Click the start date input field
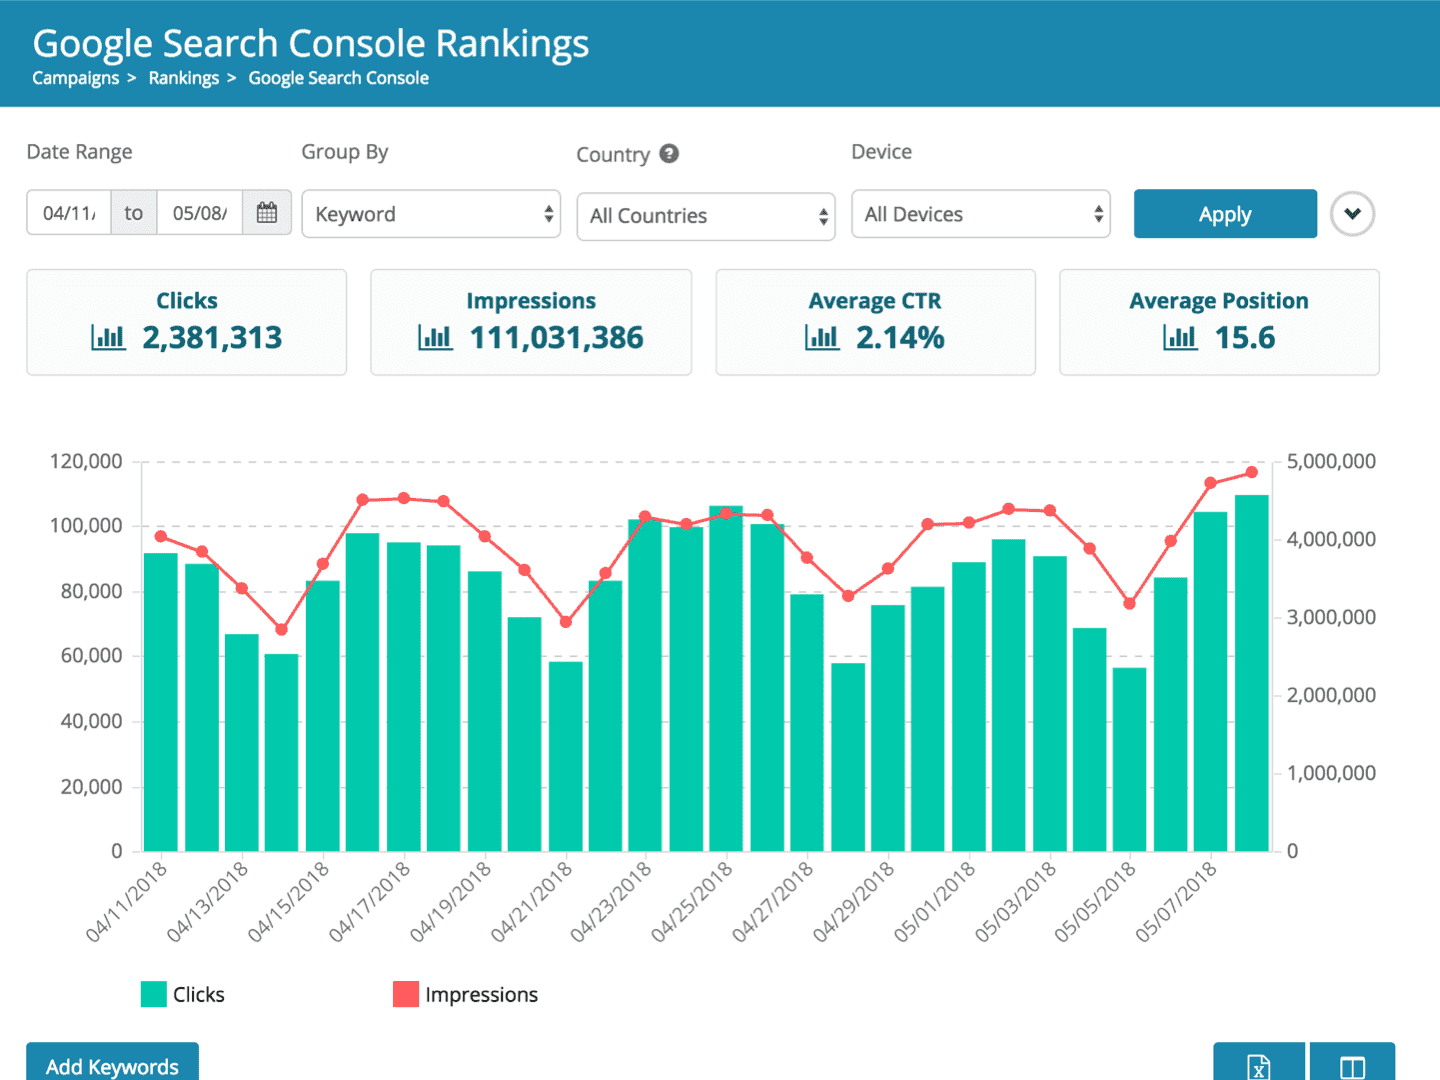 68,213
